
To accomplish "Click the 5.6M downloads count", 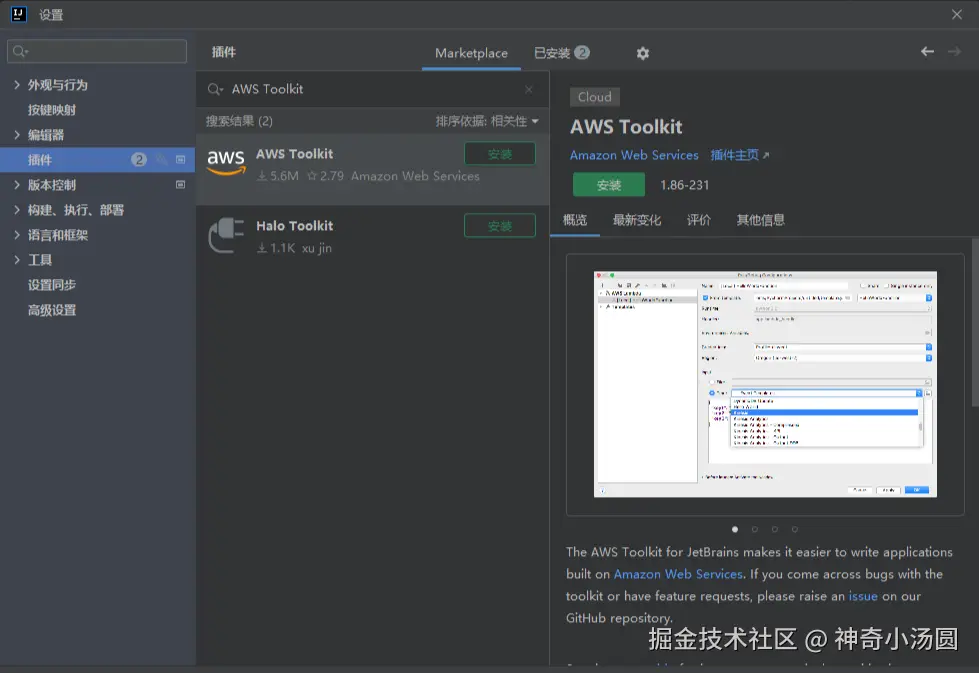I will point(283,176).
